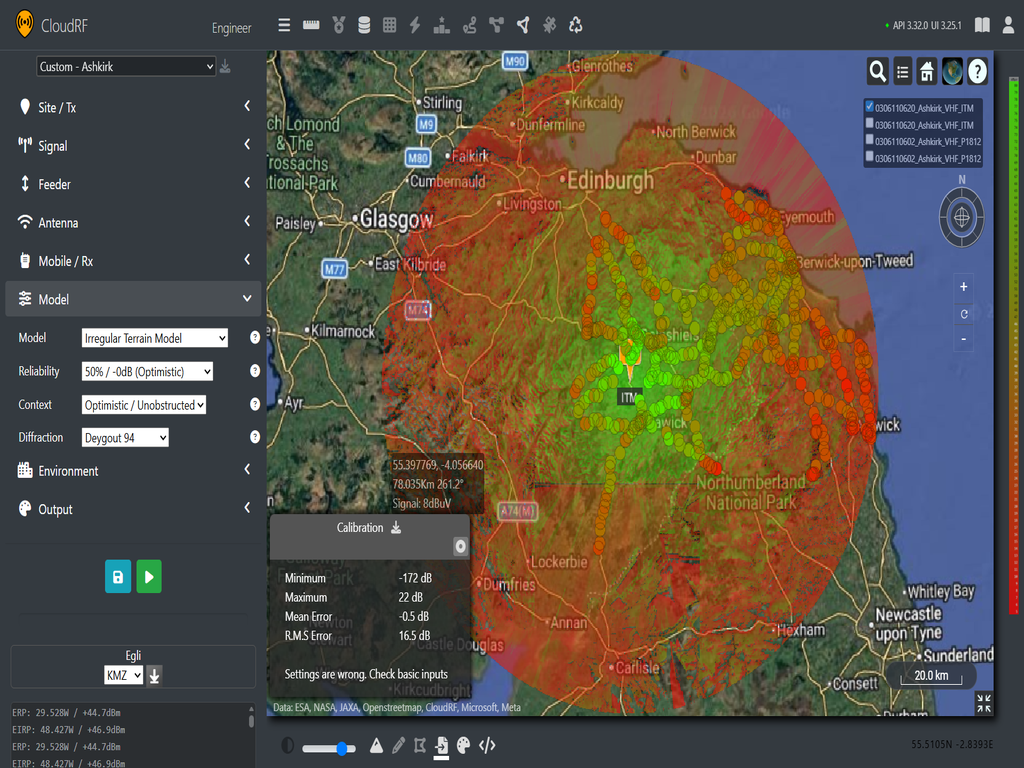Run the simulation with the green play button
This screenshot has width=1024, height=768.
point(148,576)
